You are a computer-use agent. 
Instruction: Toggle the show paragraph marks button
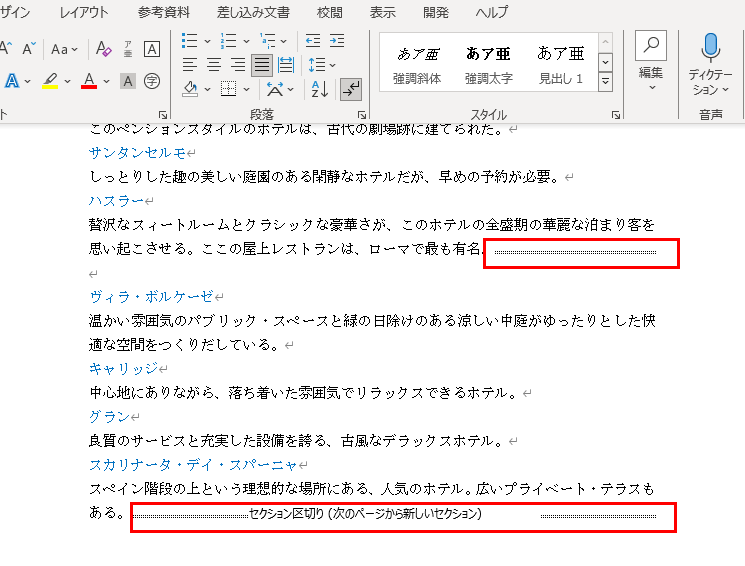coord(350,89)
